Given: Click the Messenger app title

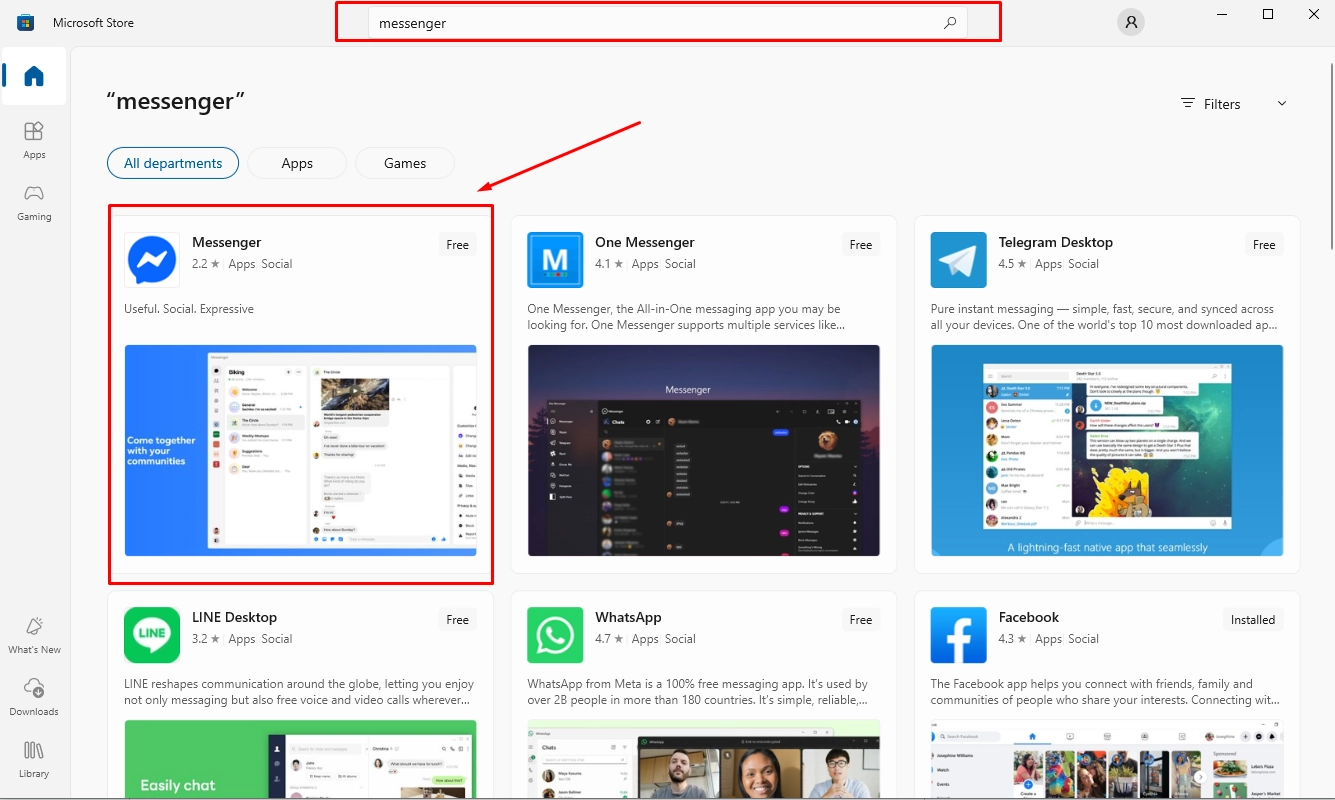Looking at the screenshot, I should (x=227, y=242).
